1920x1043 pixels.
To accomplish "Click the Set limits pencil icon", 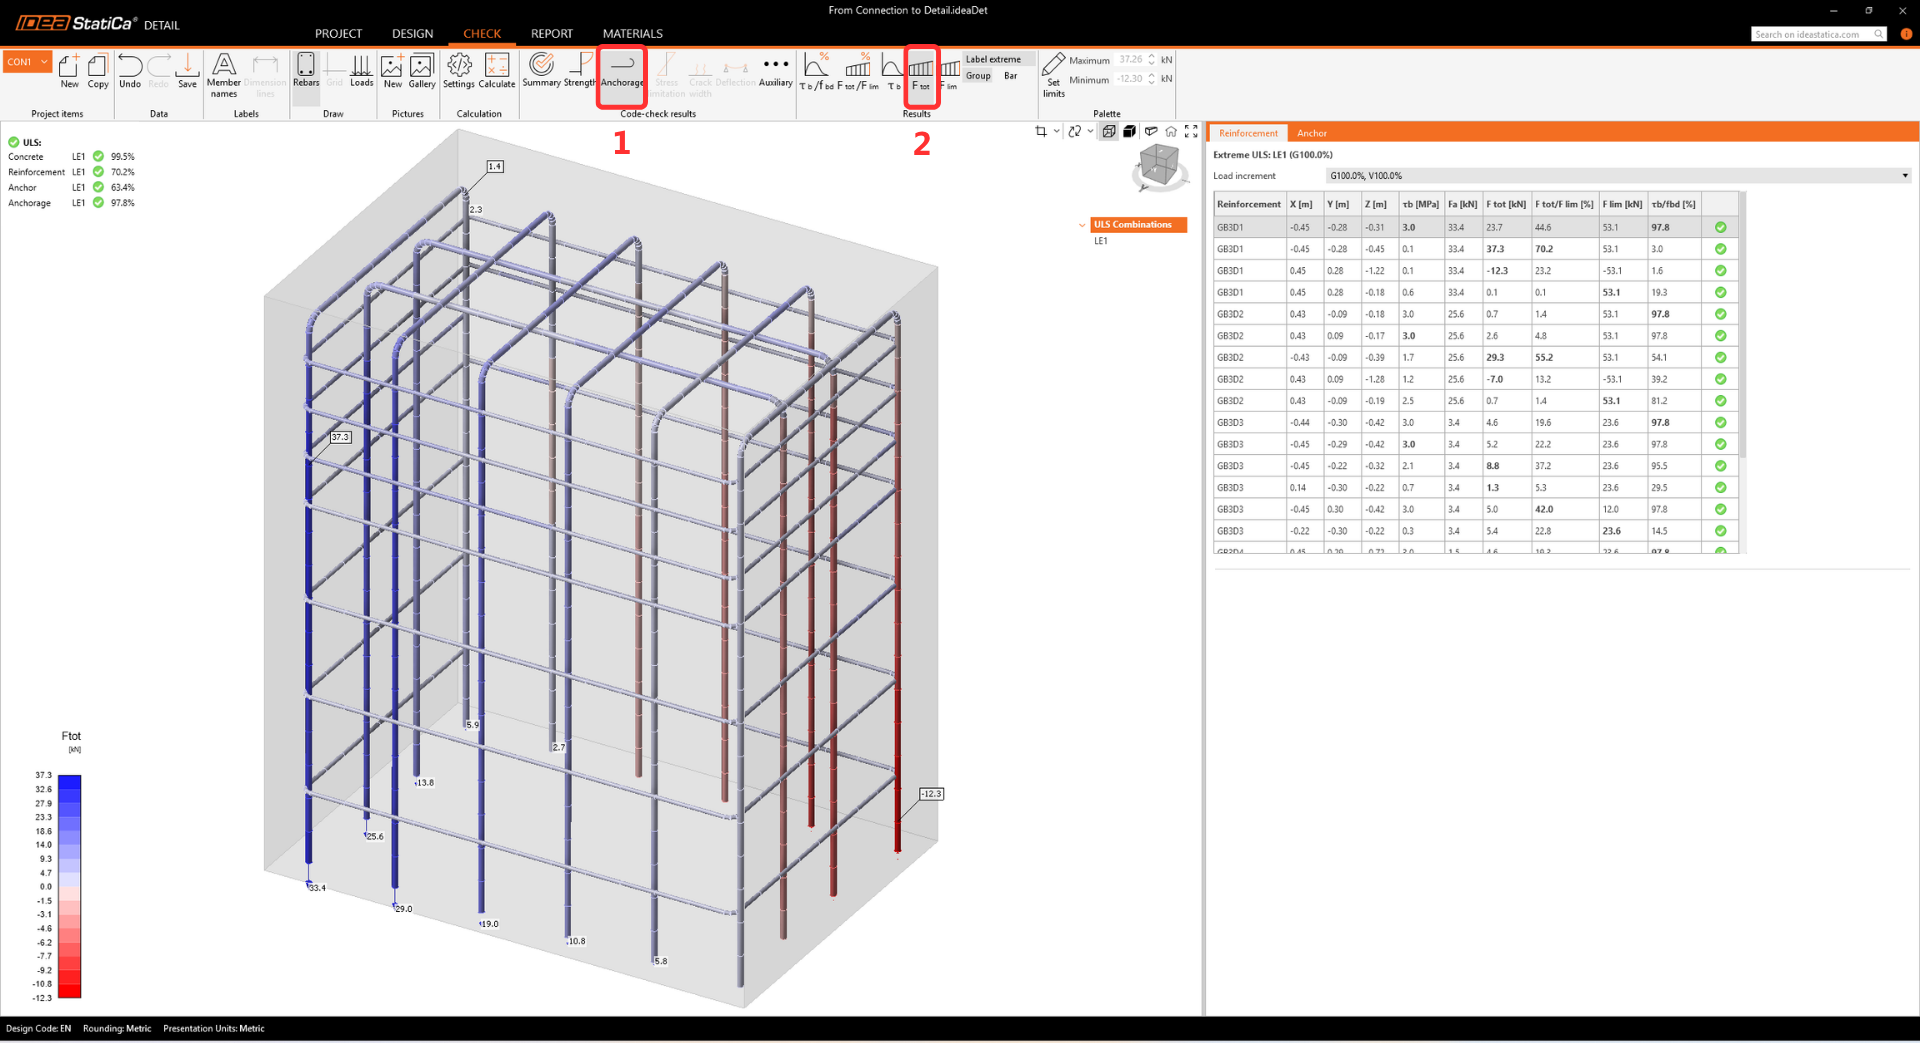I will tap(1054, 76).
